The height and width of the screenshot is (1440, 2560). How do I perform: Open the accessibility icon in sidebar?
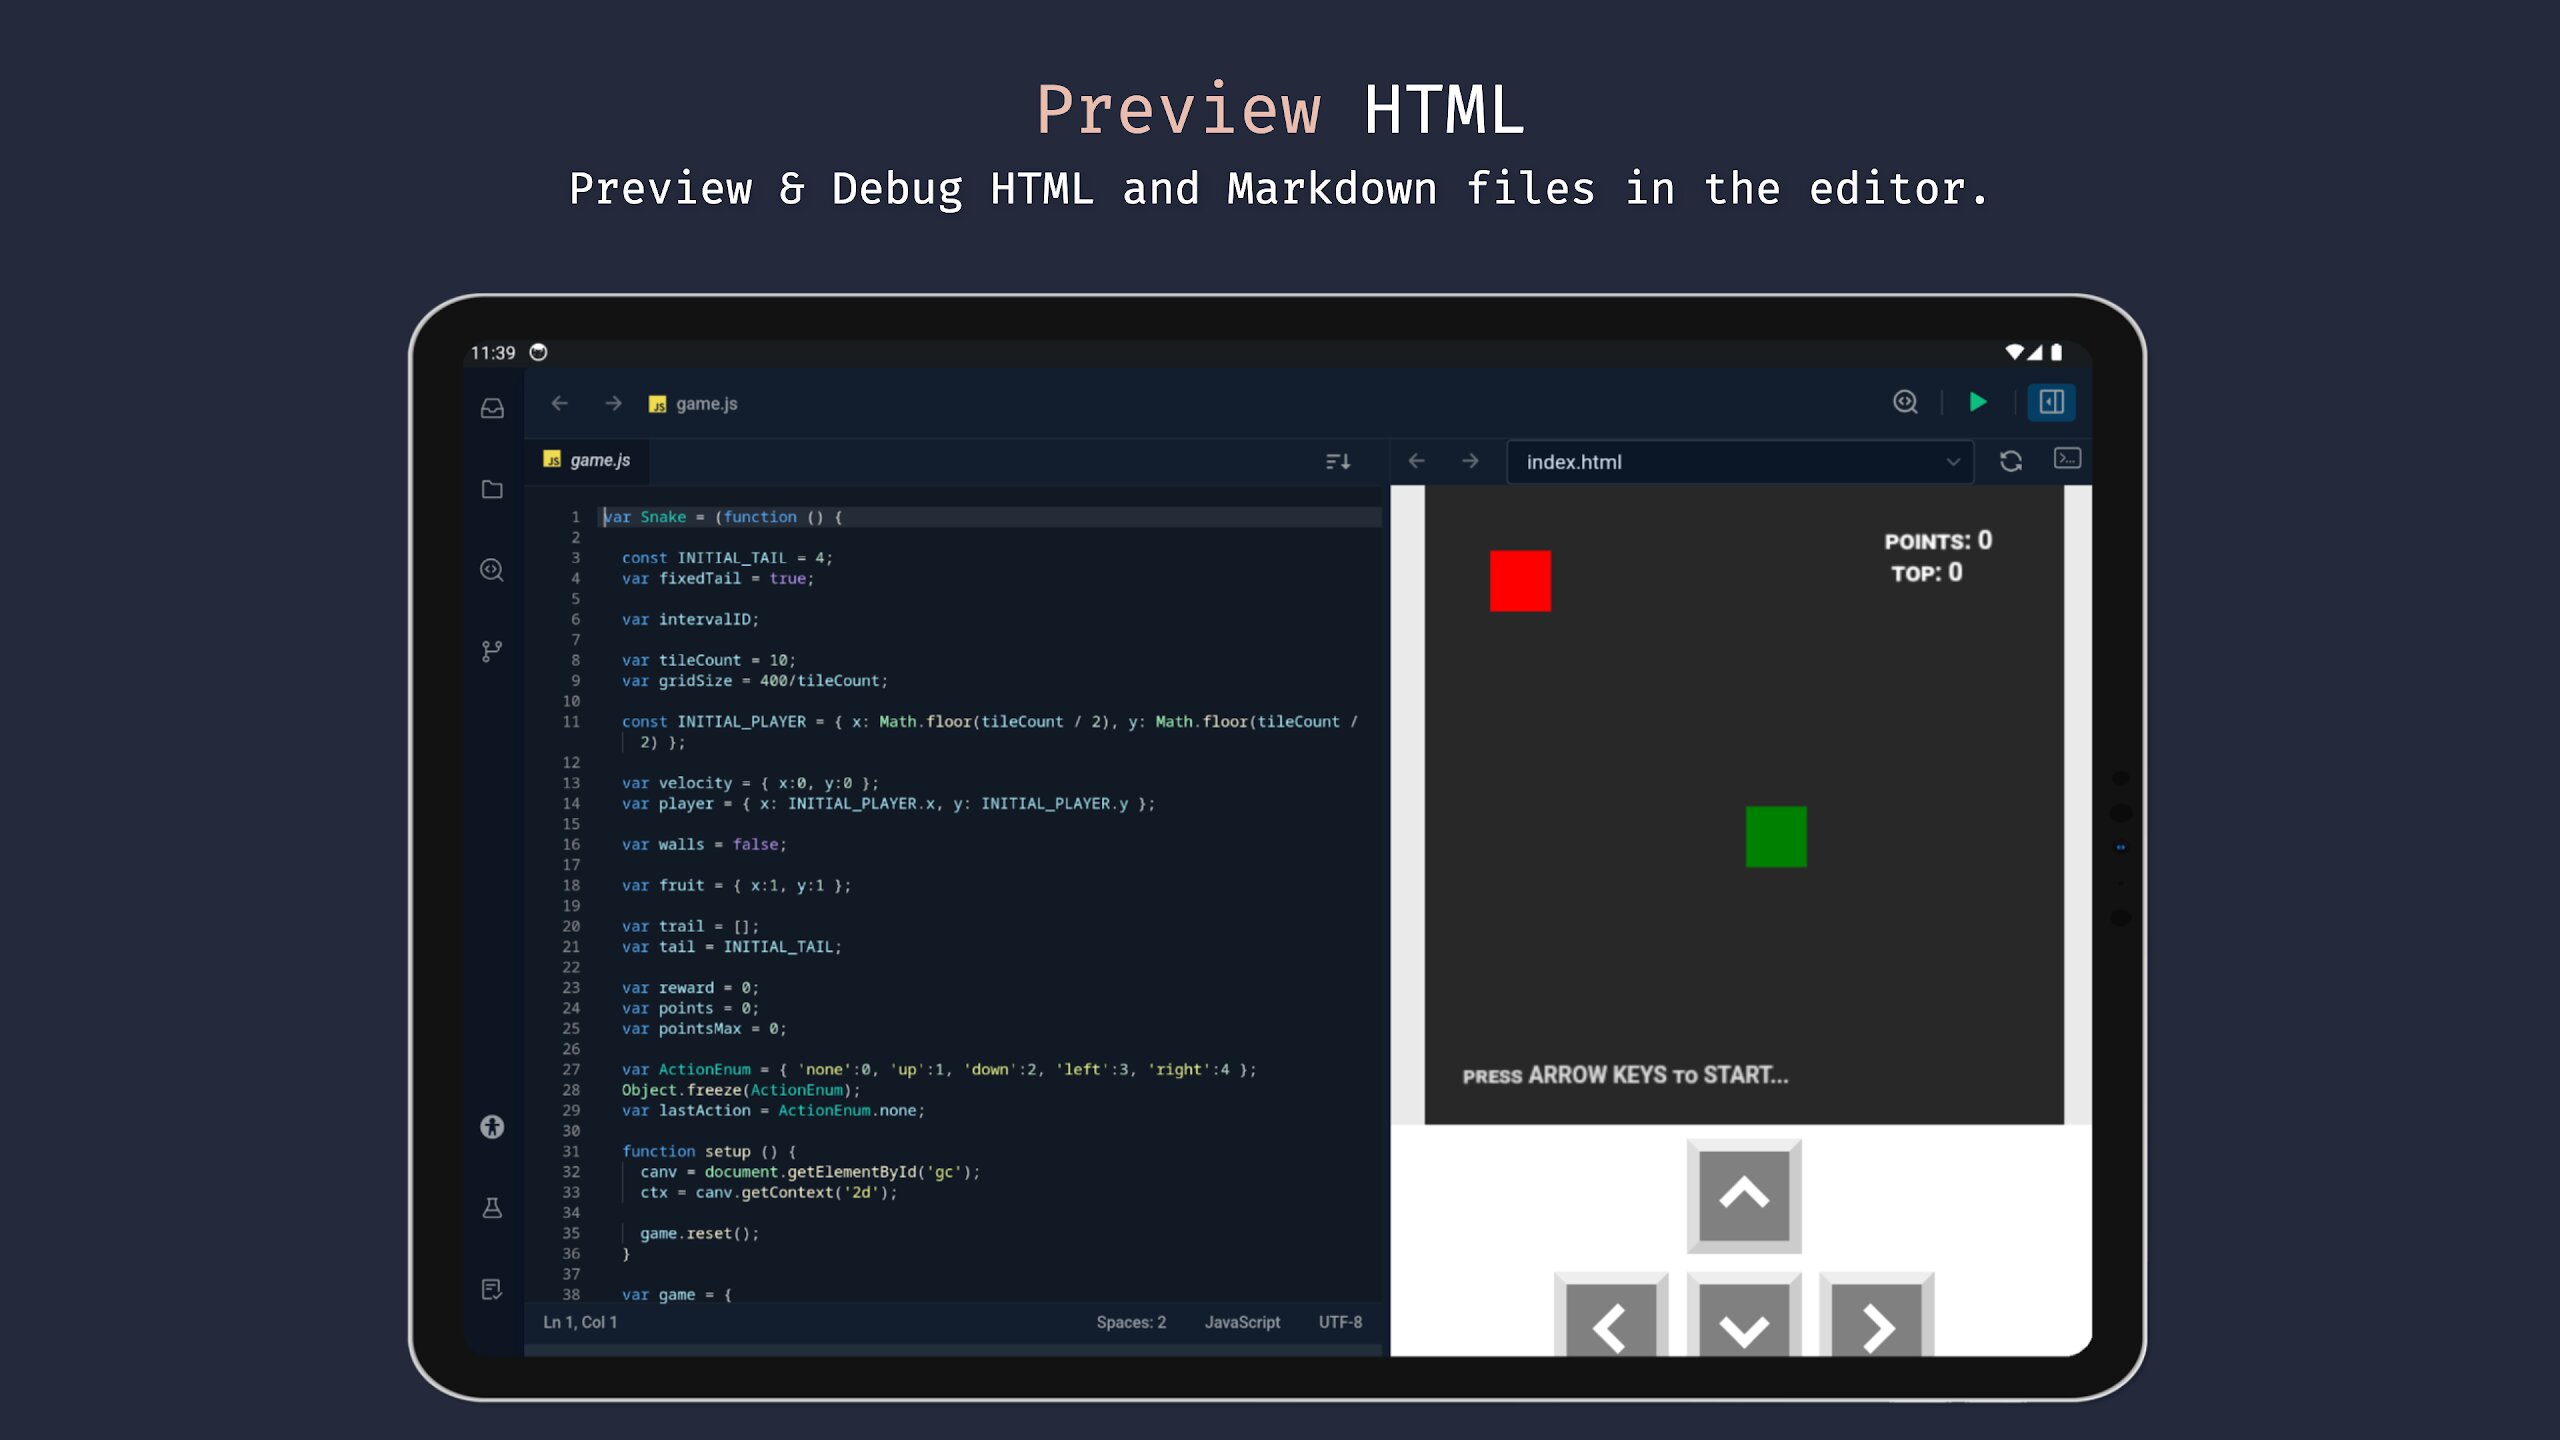click(492, 1127)
